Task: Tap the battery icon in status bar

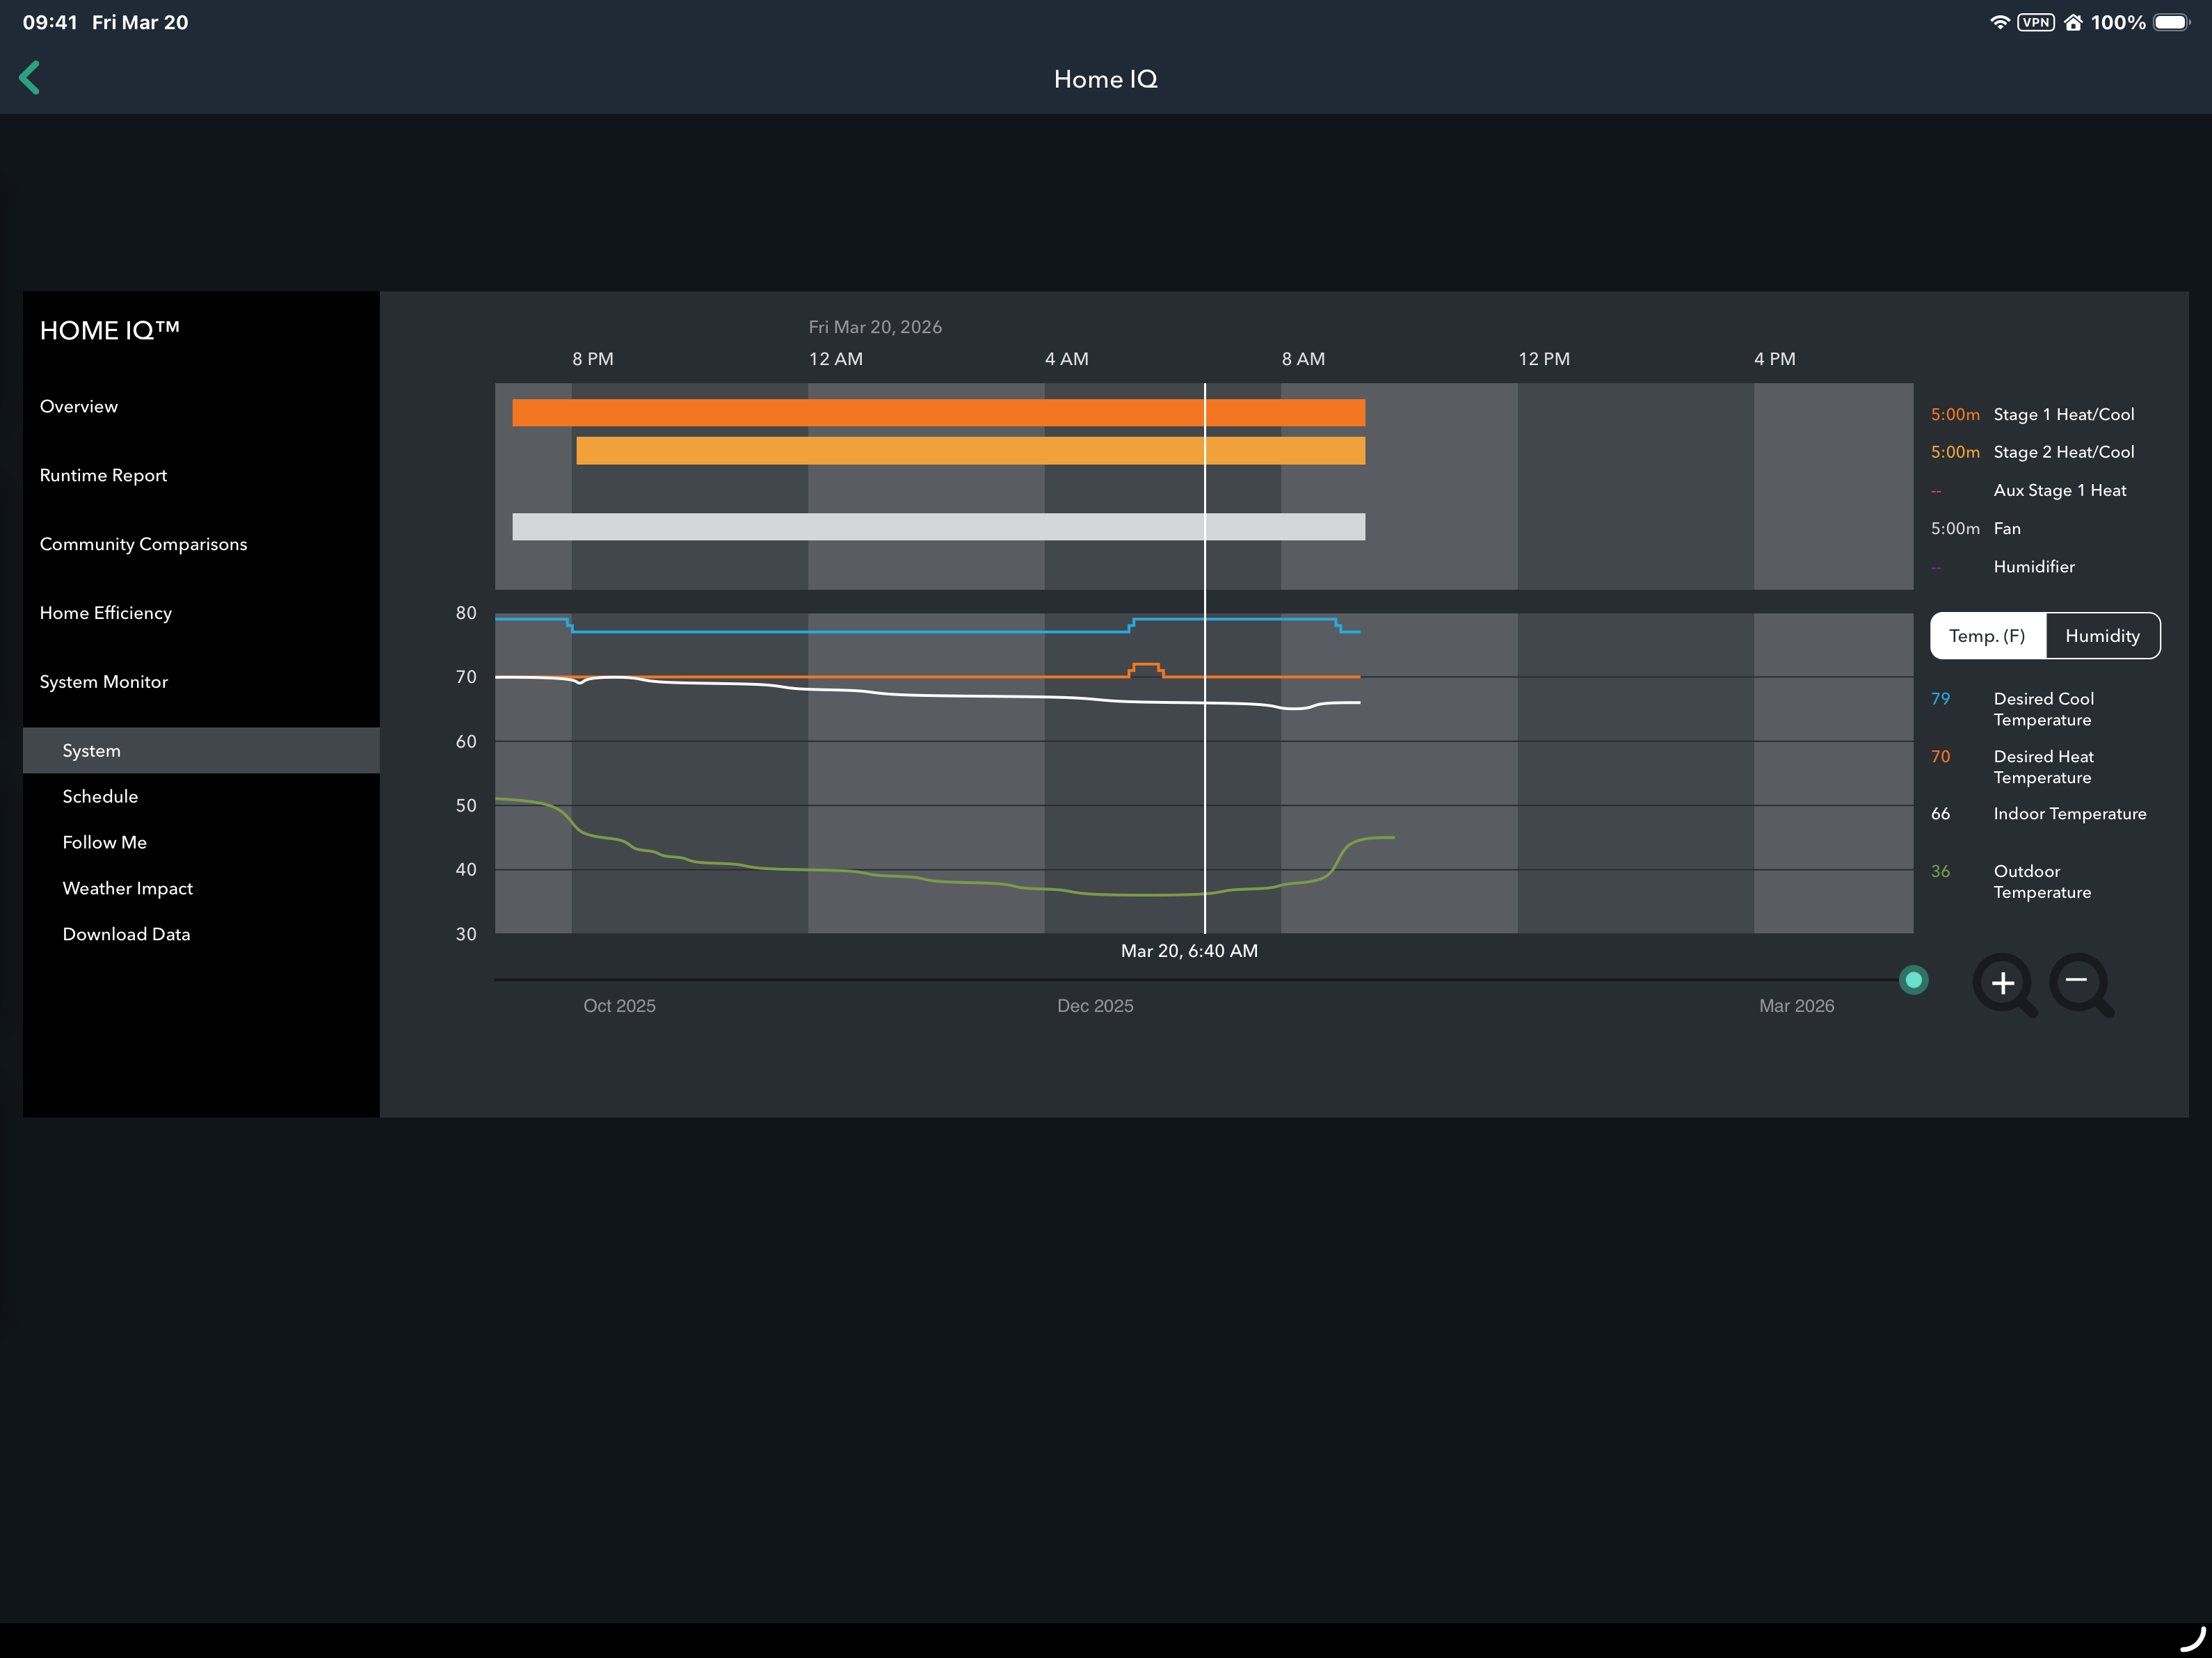Action: pyautogui.click(x=2171, y=22)
